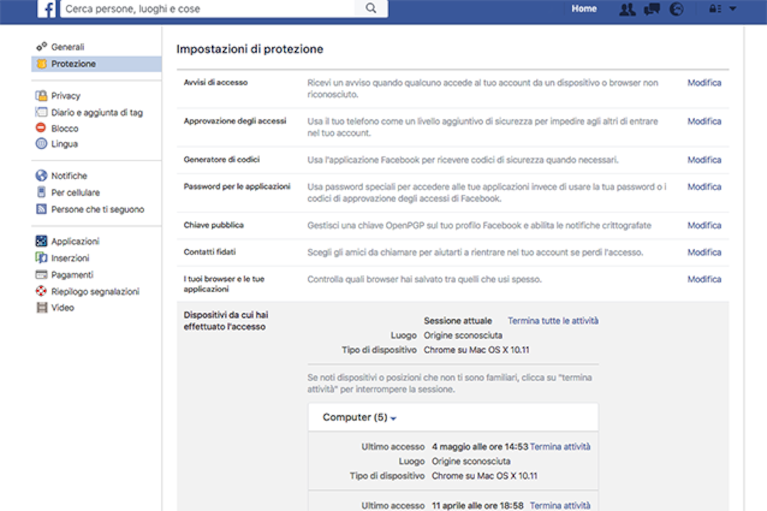
Task: Click Dispositivi da cui hai effettuato l'accesso heading
Action: coord(226,321)
